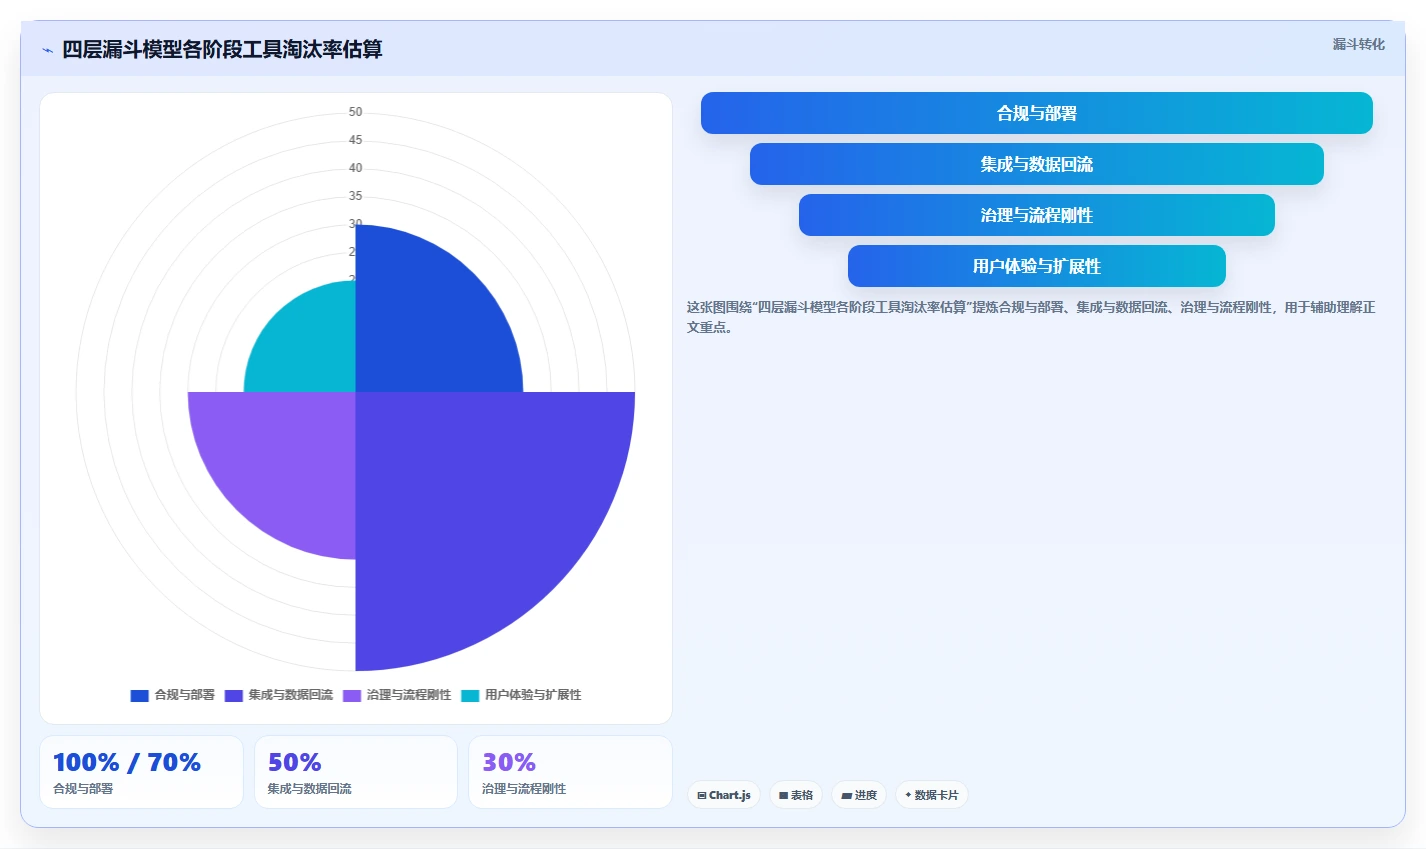Image resolution: width=1426 pixels, height=849 pixels.
Task: Click the 表格 tag chip
Action: pyautogui.click(x=796, y=795)
